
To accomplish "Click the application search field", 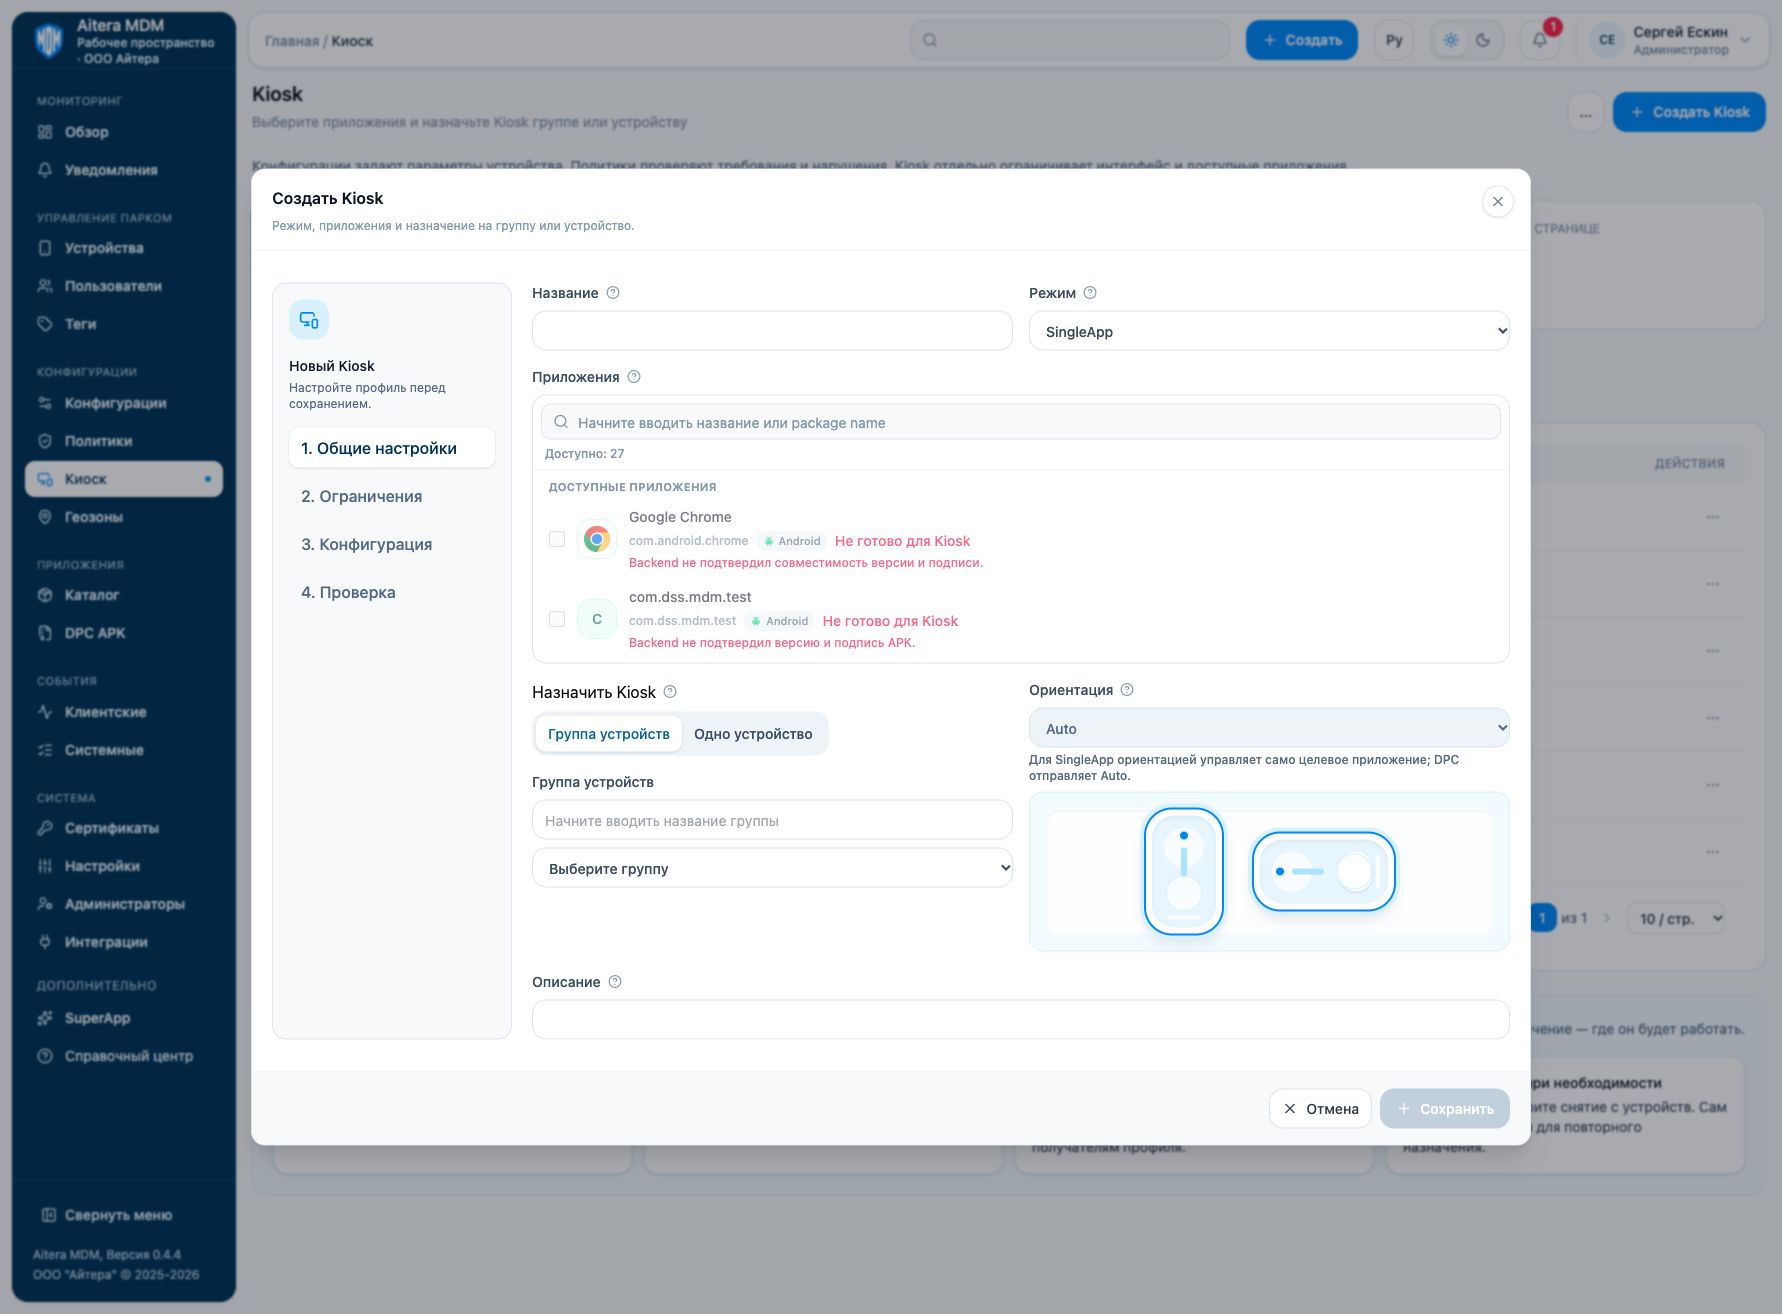I will click(1021, 422).
